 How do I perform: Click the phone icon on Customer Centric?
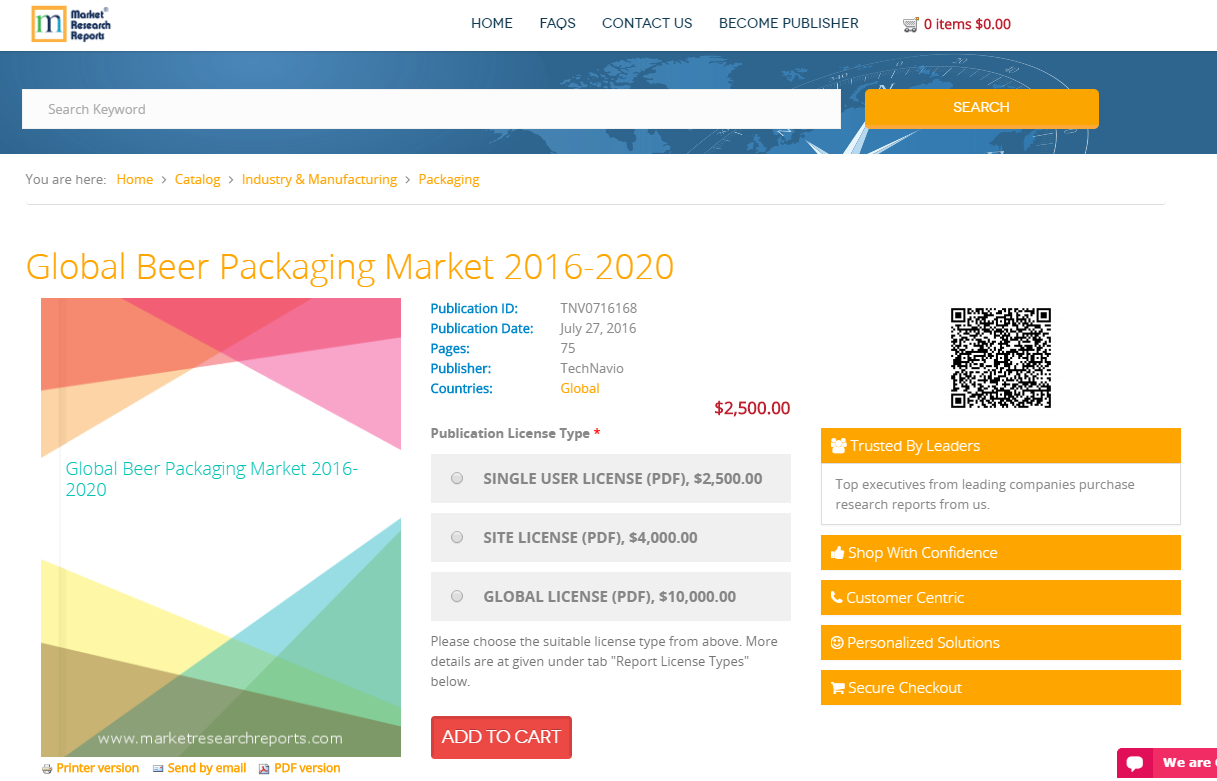(838, 597)
